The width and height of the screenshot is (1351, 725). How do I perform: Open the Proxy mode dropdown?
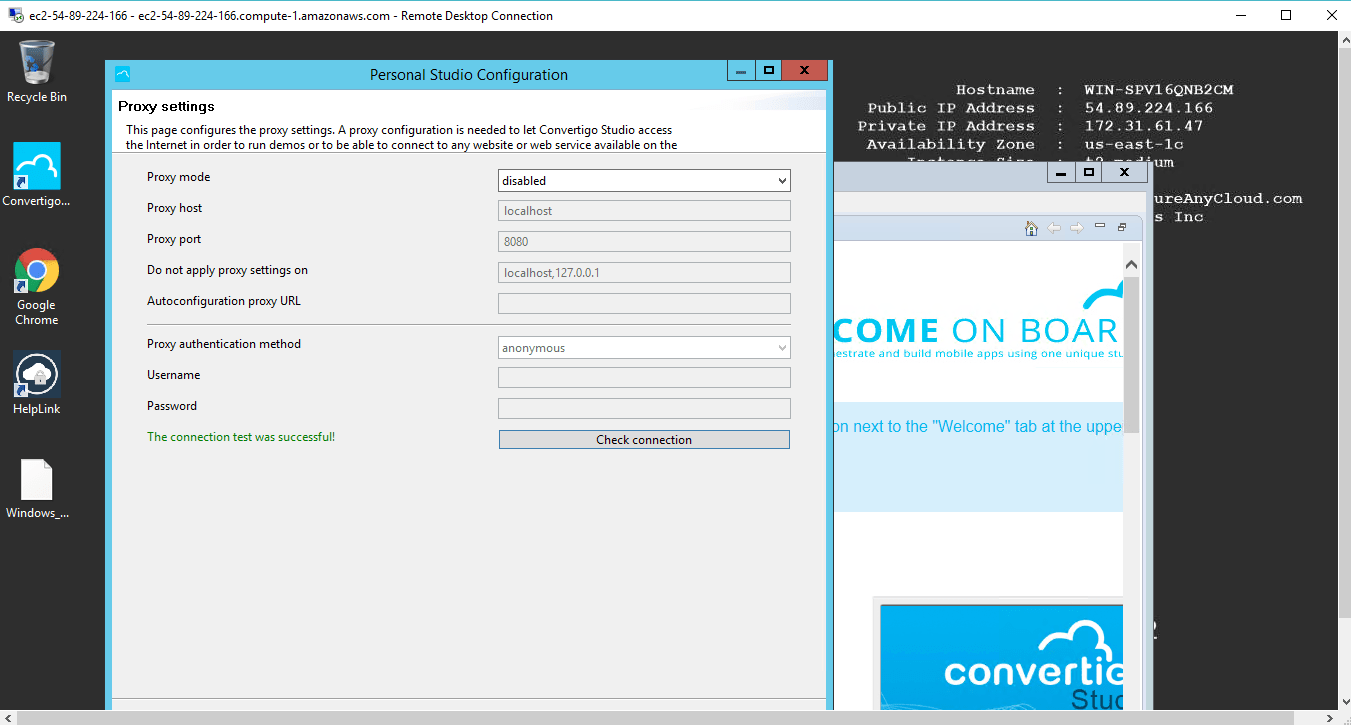point(783,180)
